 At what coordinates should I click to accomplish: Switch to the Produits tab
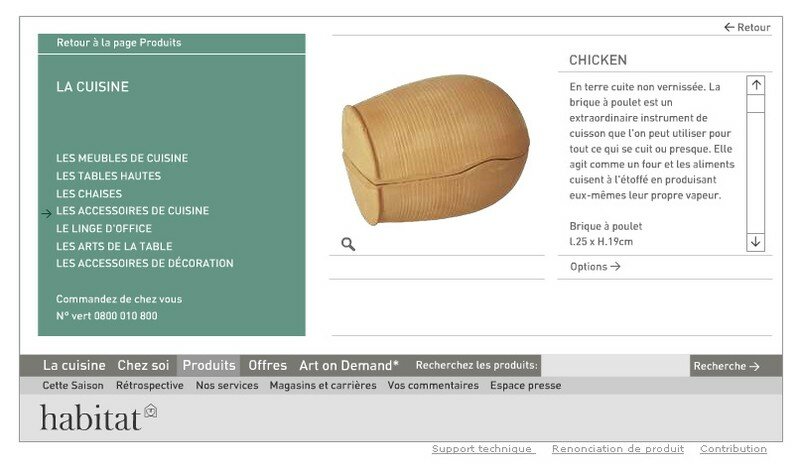coord(209,365)
